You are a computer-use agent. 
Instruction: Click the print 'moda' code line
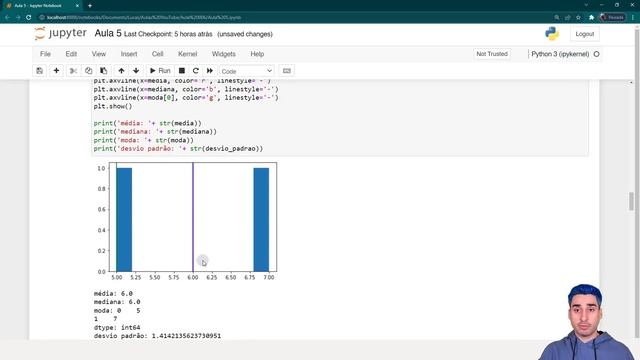(144, 140)
